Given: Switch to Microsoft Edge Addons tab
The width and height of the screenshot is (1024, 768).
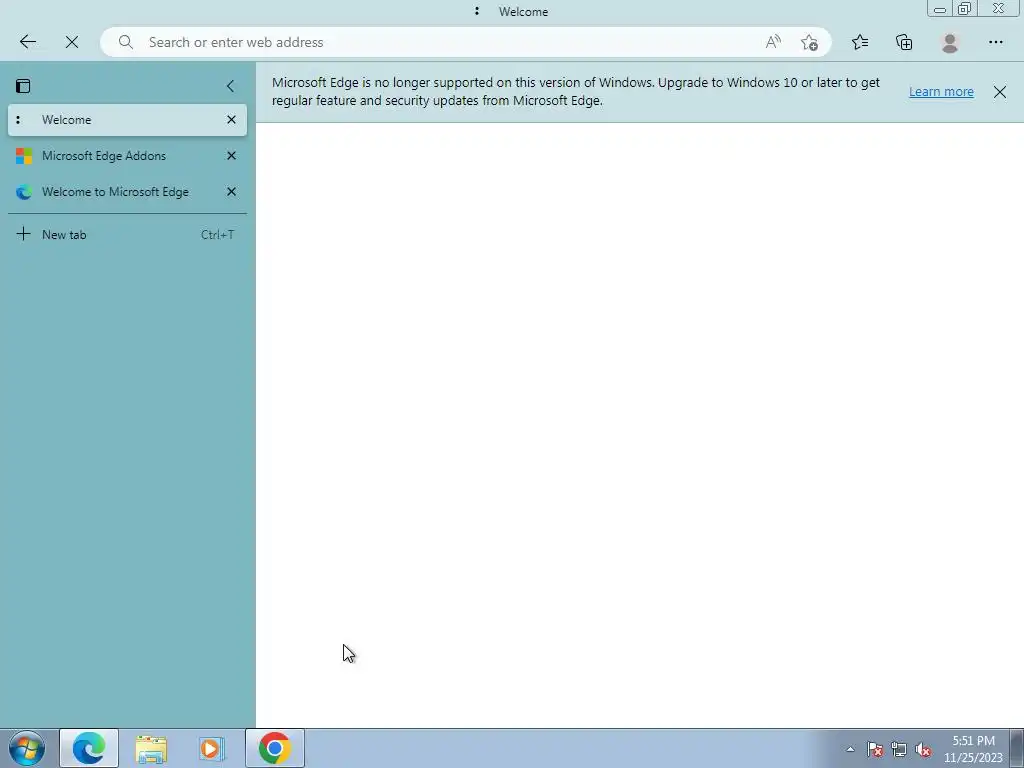Looking at the screenshot, I should tap(127, 156).
